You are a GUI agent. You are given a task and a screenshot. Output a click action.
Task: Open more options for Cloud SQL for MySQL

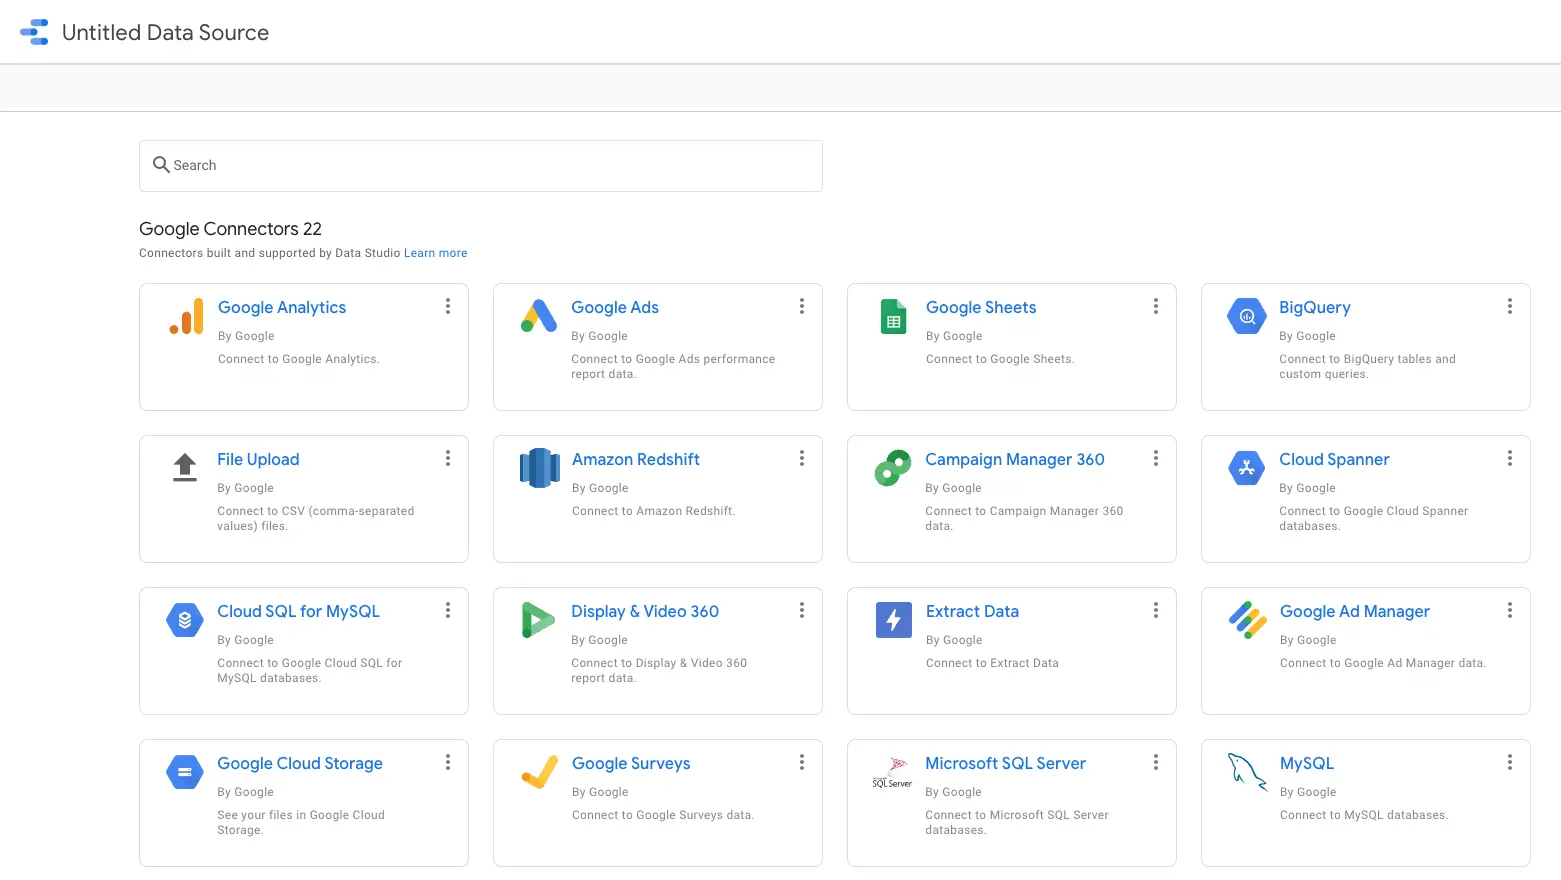(448, 610)
